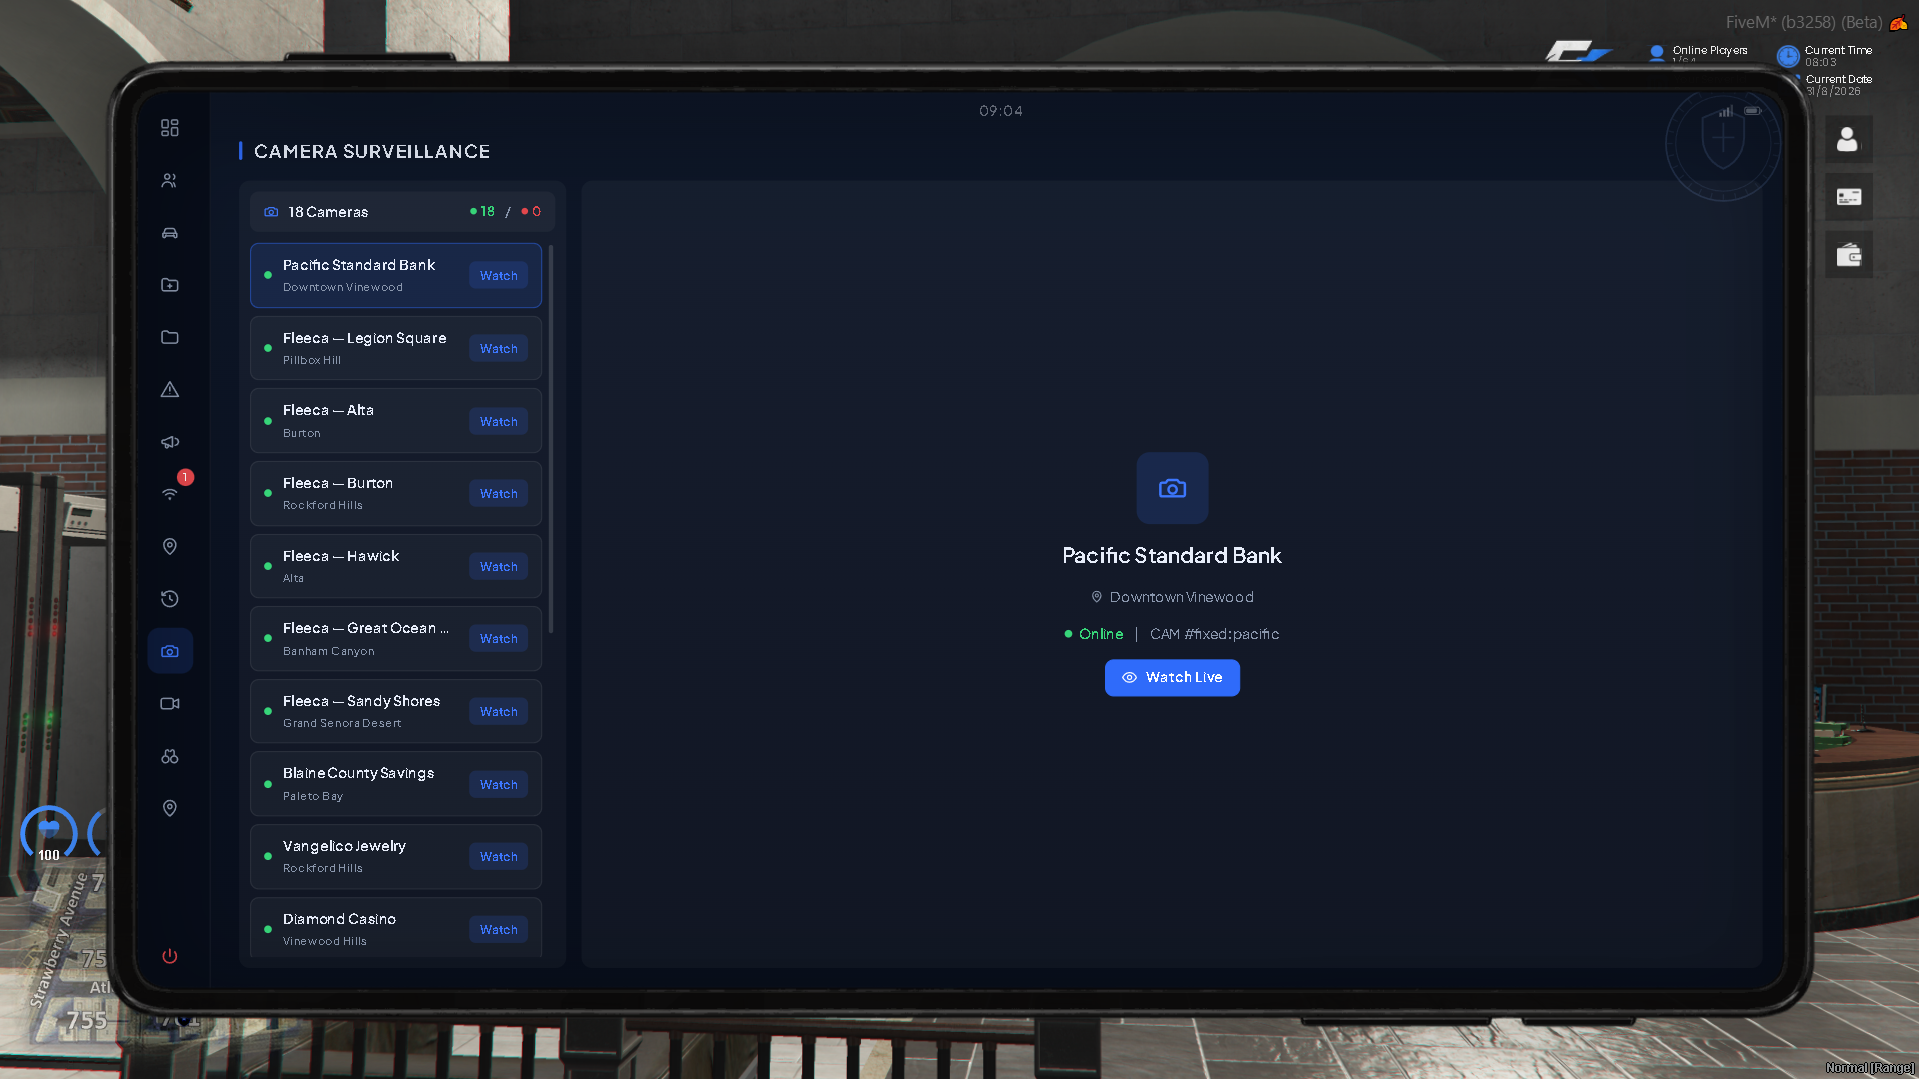Click the map pin icon below the binoculars
The height and width of the screenshot is (1079, 1919).
(x=170, y=808)
